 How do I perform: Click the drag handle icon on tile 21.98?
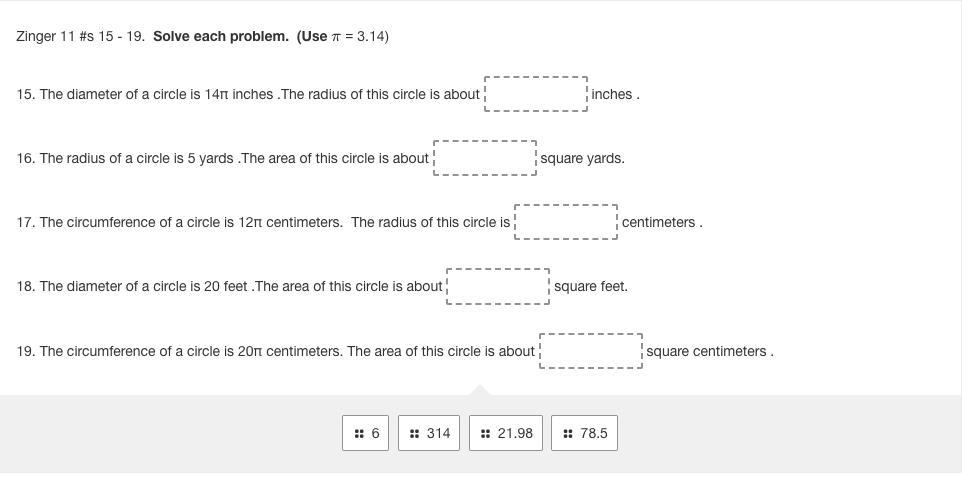tap(486, 434)
